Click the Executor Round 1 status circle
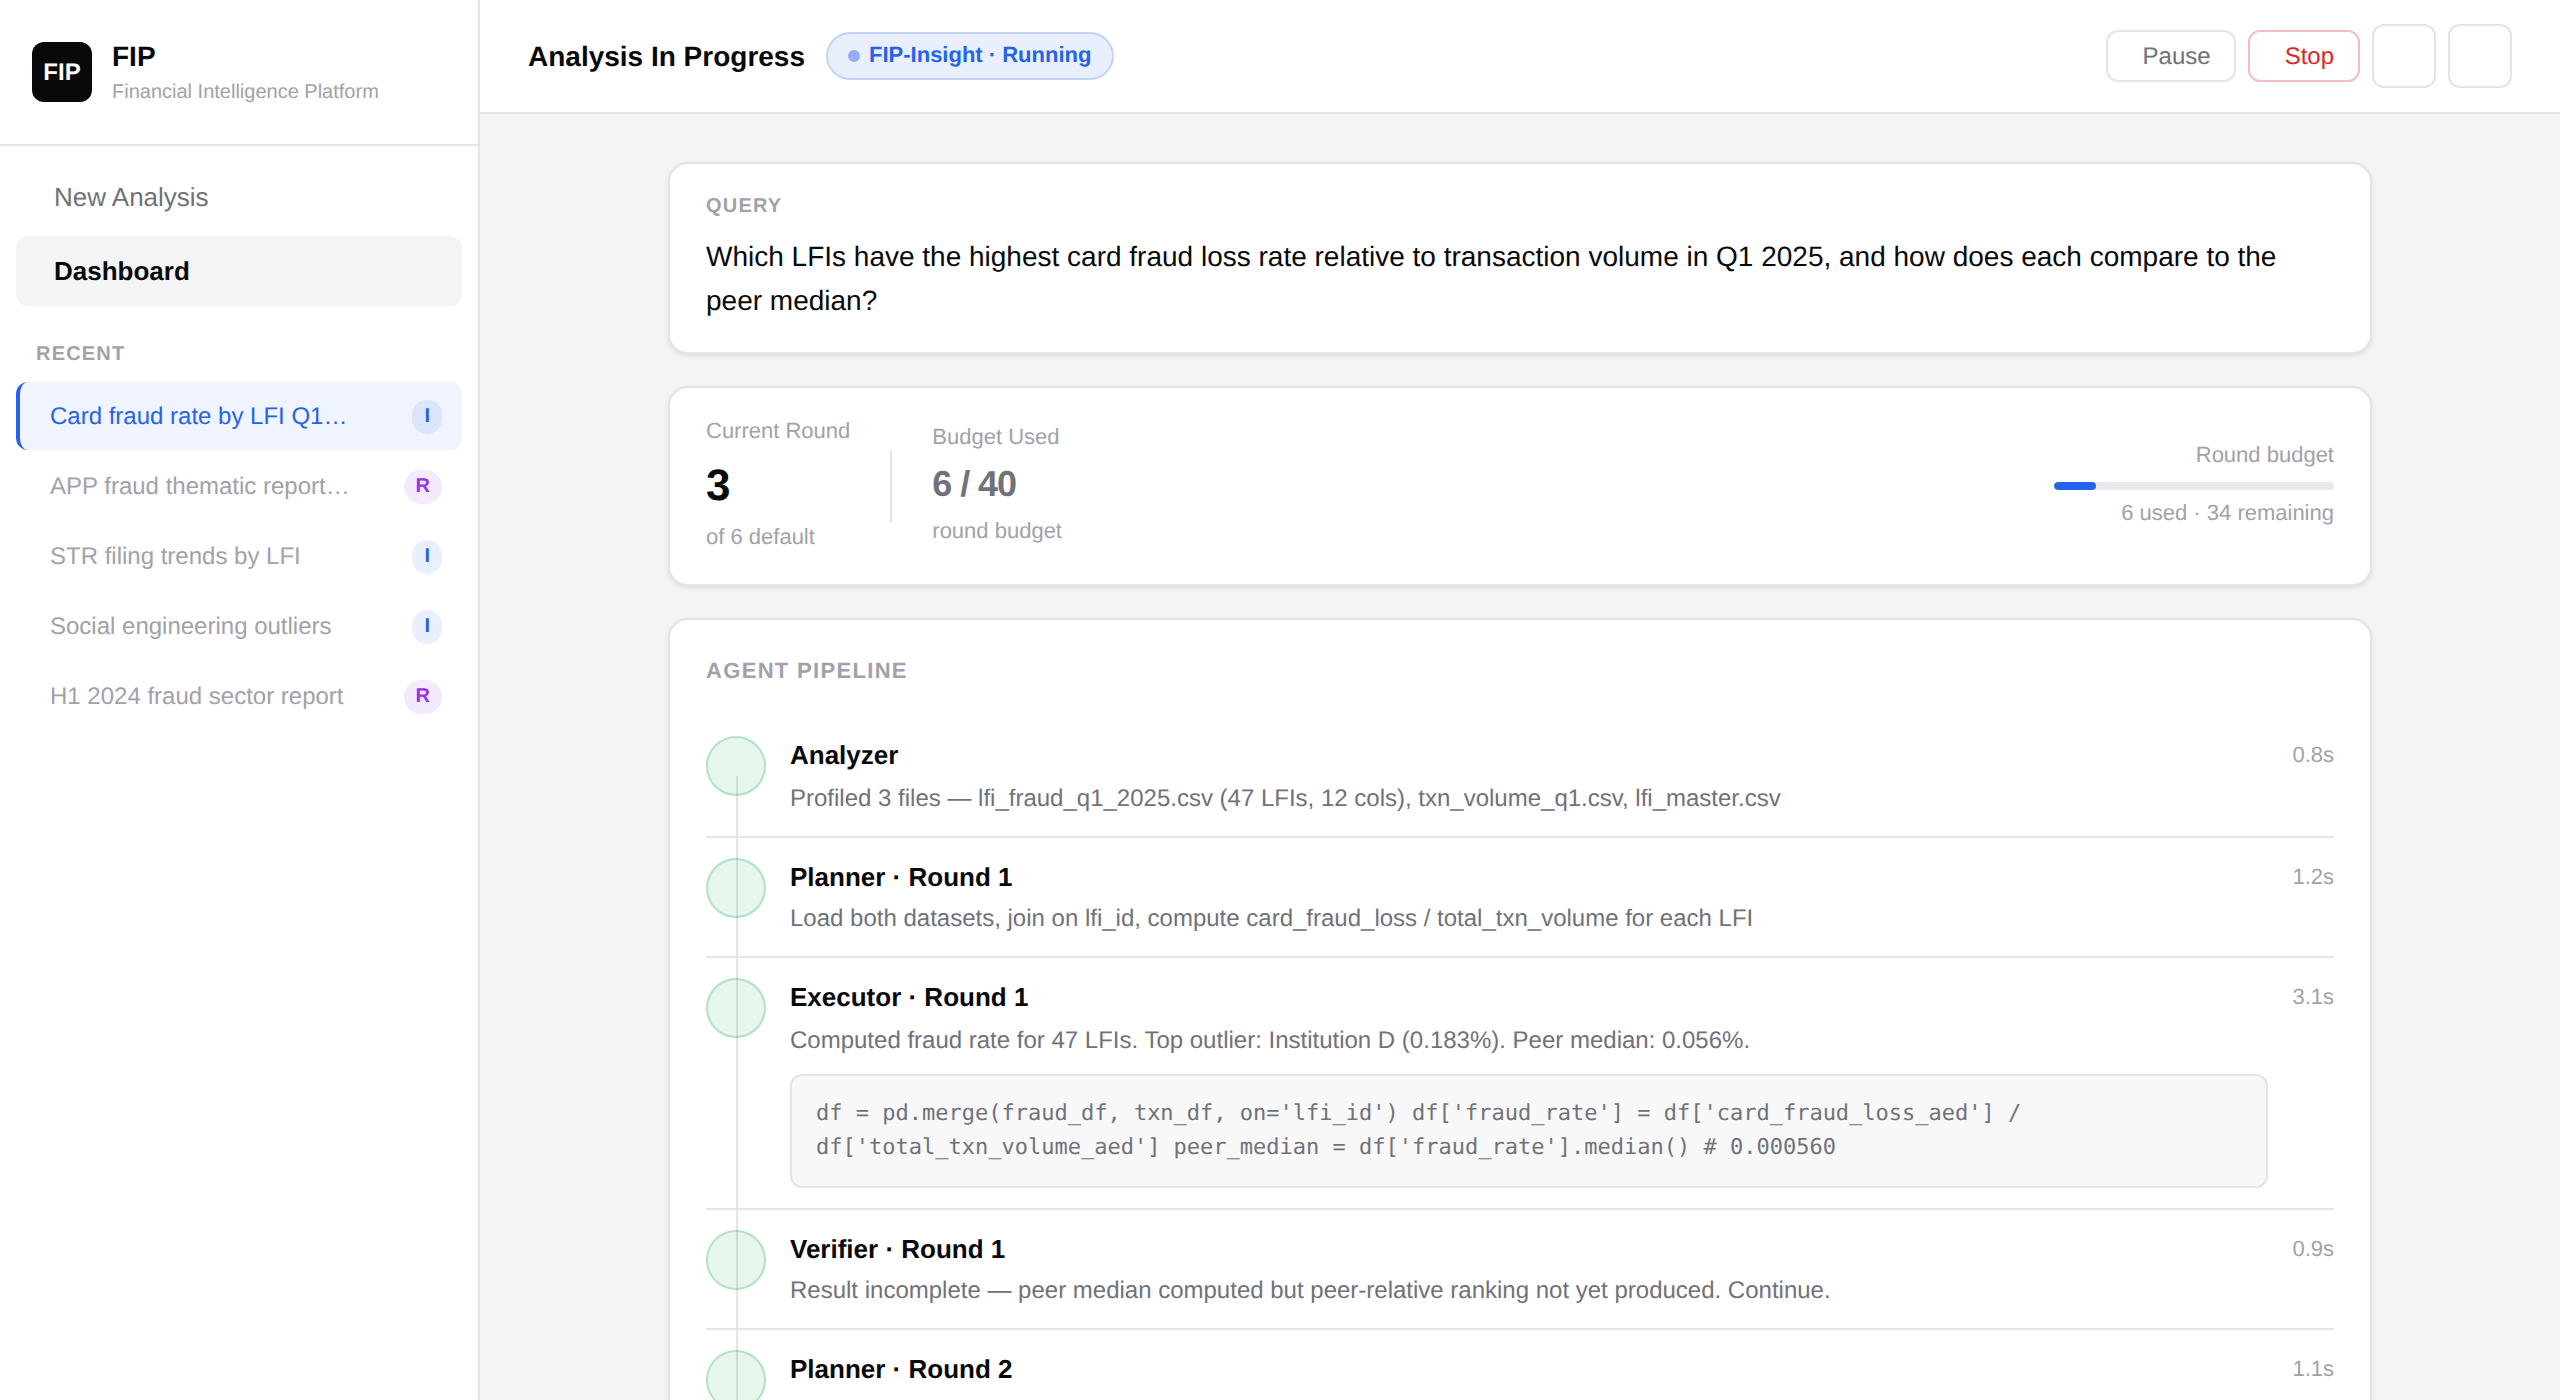The height and width of the screenshot is (1400, 2560). point(736,1008)
